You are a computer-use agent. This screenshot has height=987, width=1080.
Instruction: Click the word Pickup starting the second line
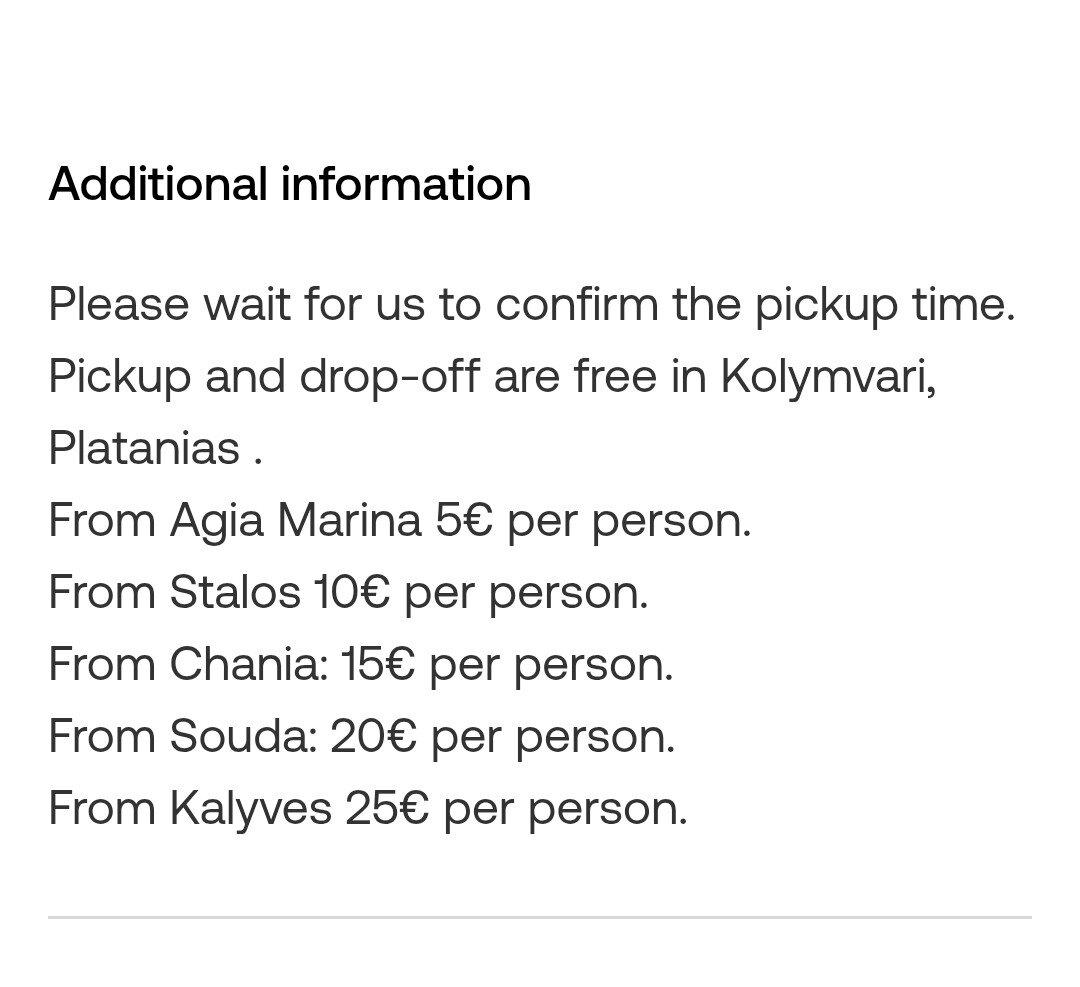point(119,377)
